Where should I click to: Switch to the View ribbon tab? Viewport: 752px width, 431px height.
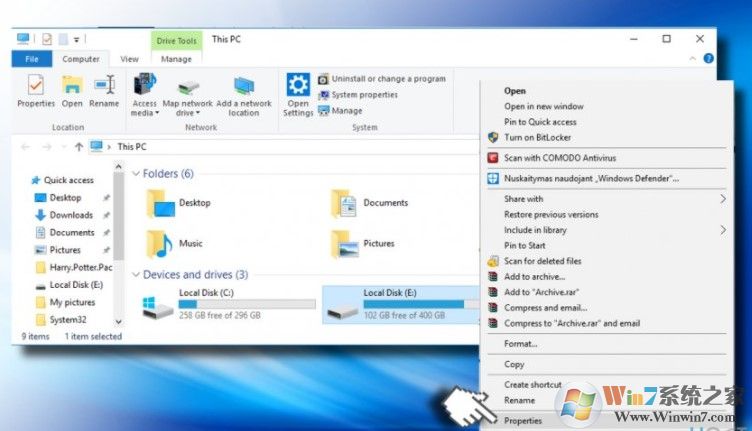(130, 59)
